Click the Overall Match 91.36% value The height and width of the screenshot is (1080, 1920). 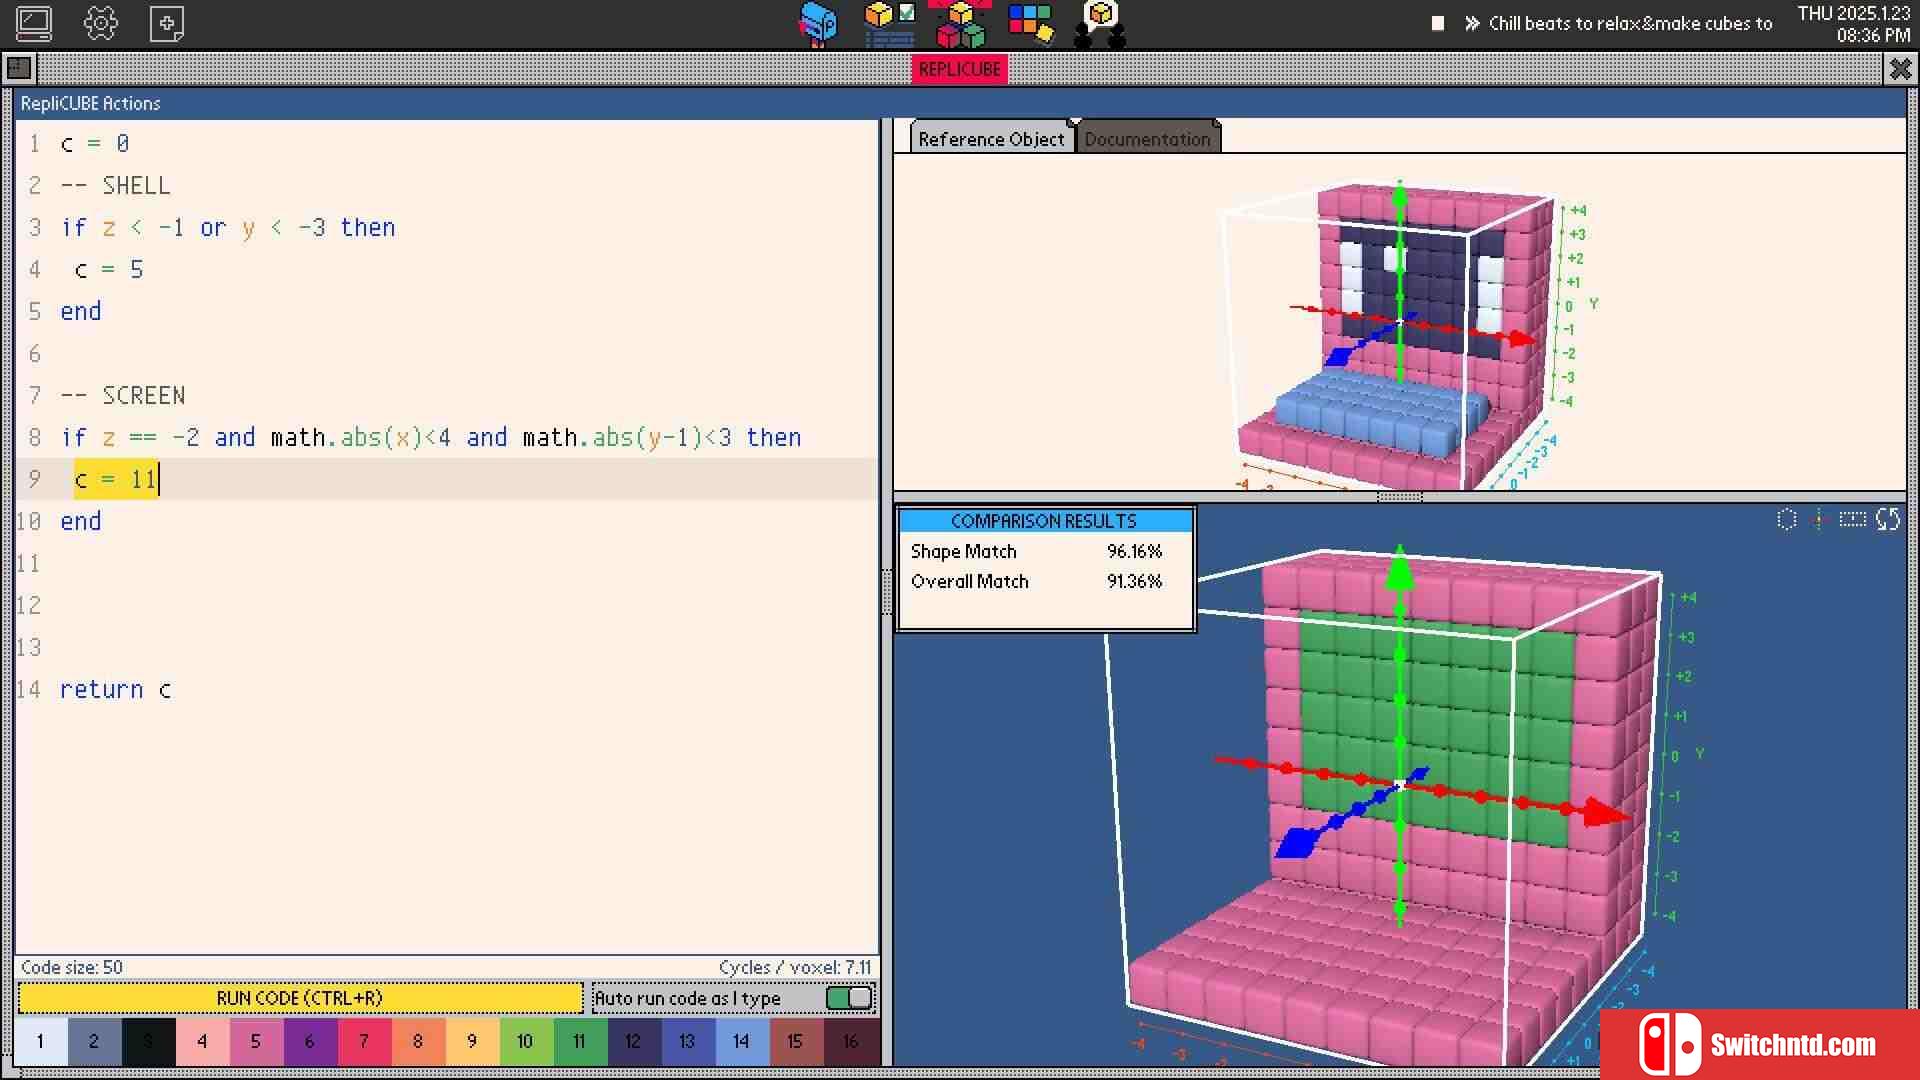[x=1134, y=581]
